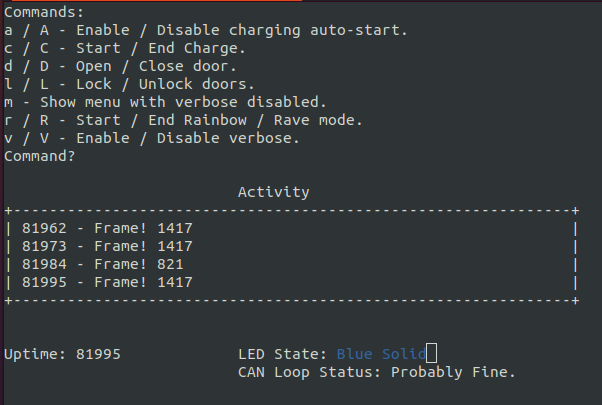The width and height of the screenshot is (602, 405).
Task: Click the 'LED State:' label
Action: pyautogui.click(x=282, y=354)
